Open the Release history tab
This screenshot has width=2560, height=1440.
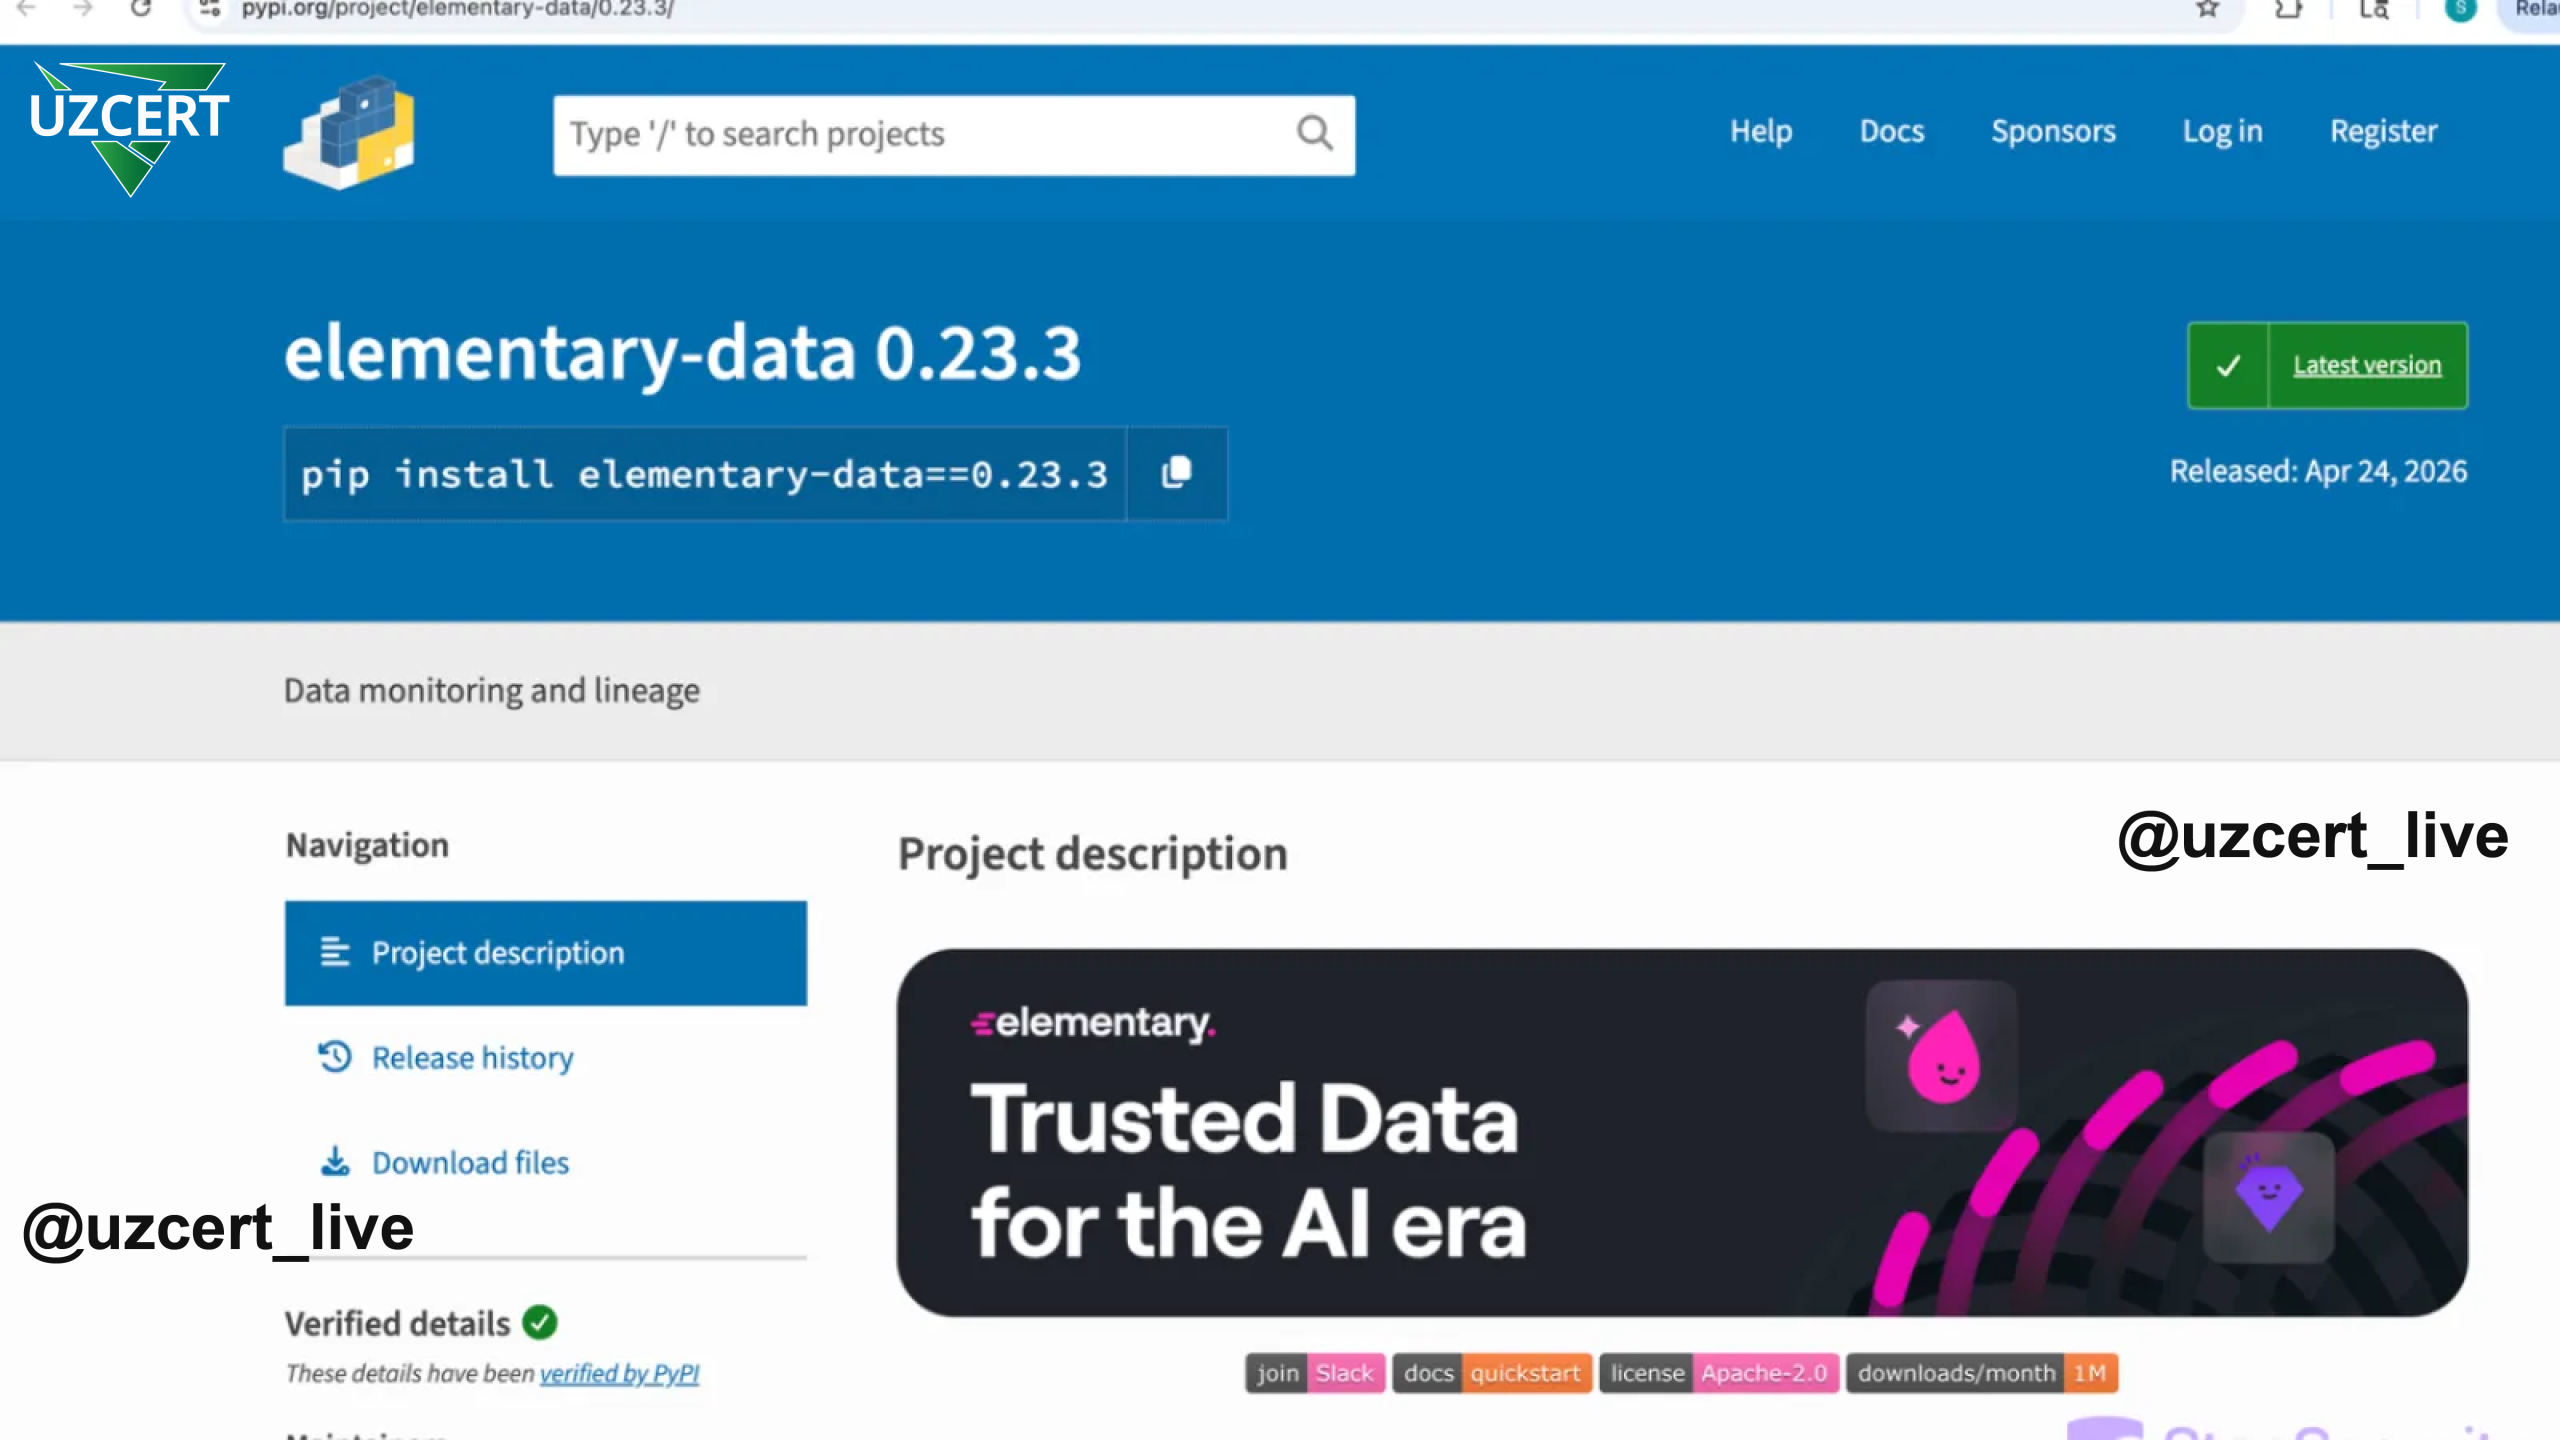[472, 1058]
